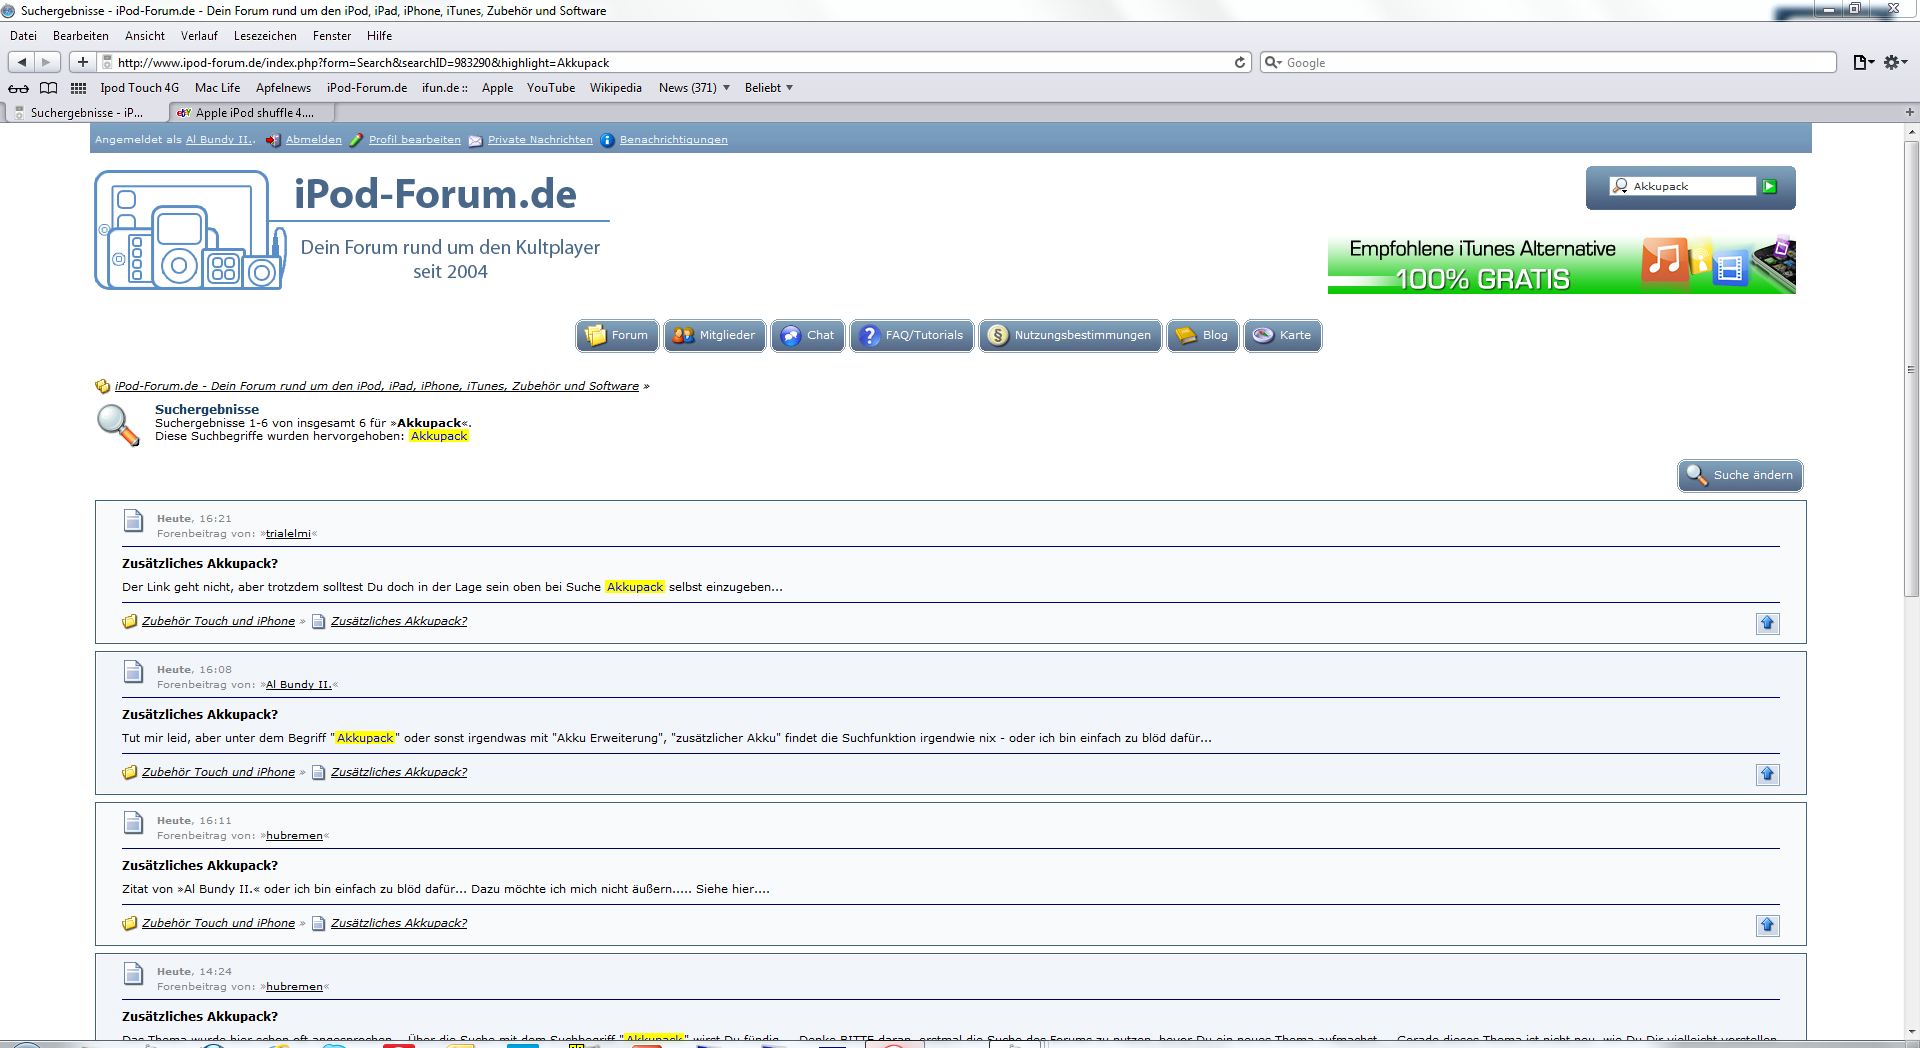Open the Ansicht menu
The height and width of the screenshot is (1048, 1920).
coord(145,36)
